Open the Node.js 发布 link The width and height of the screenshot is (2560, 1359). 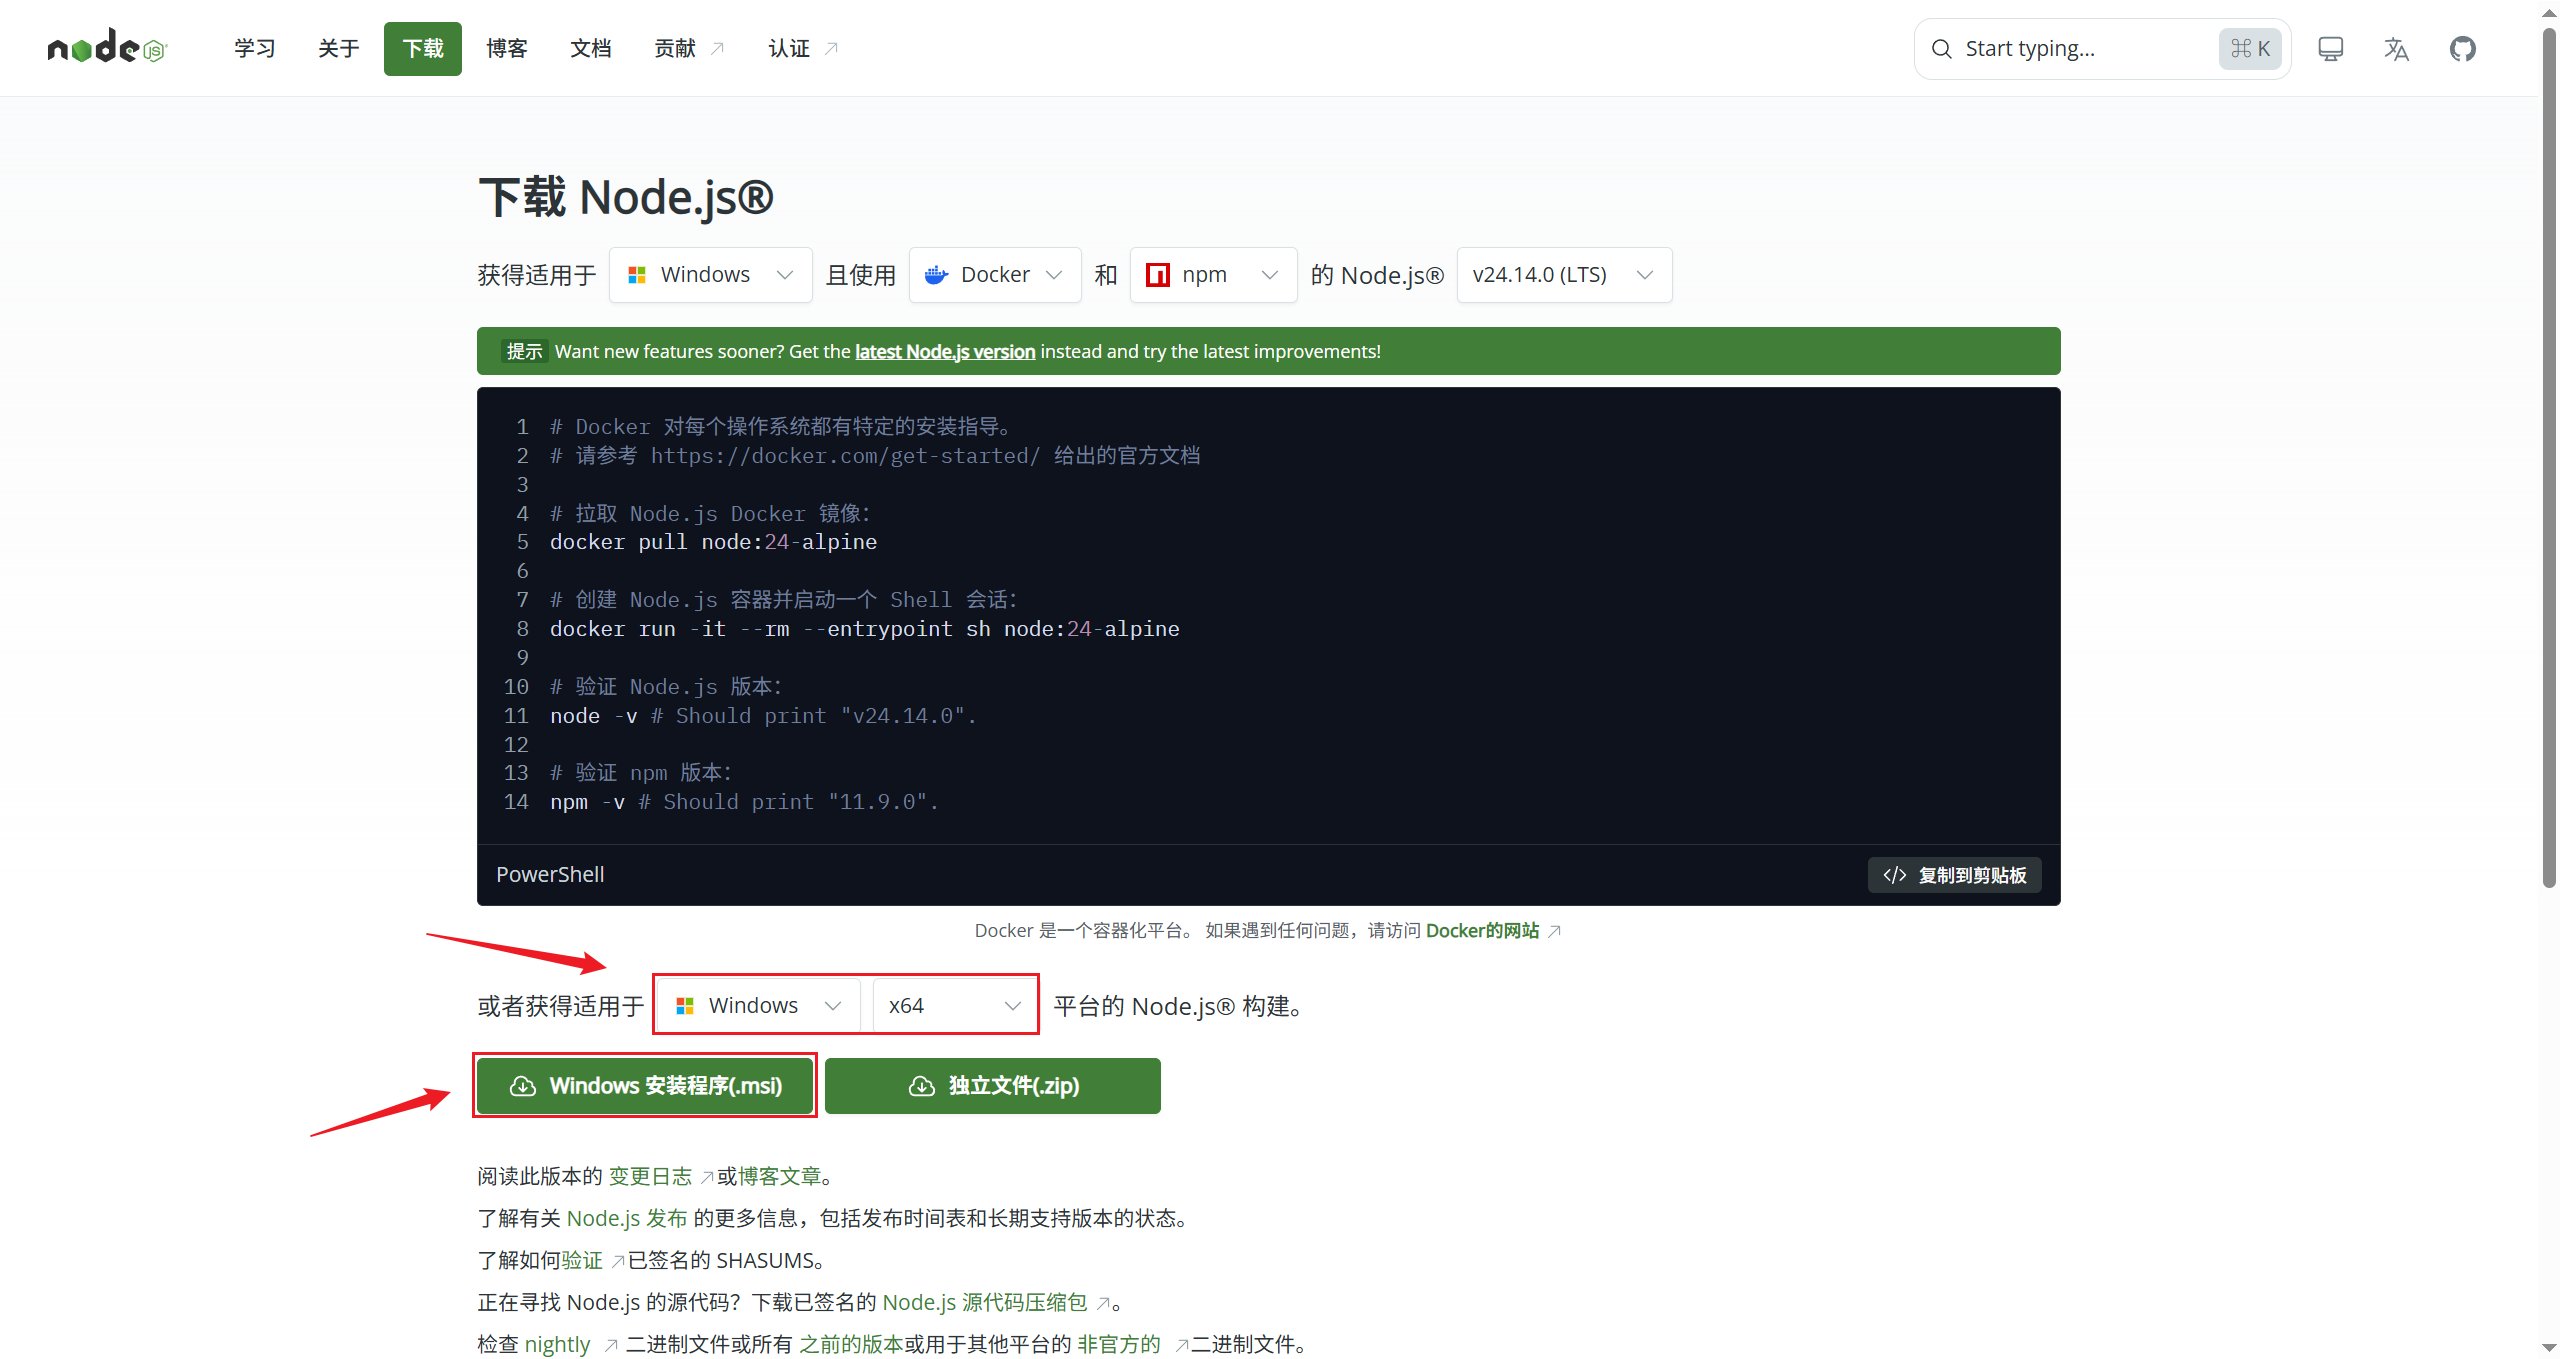click(627, 1219)
